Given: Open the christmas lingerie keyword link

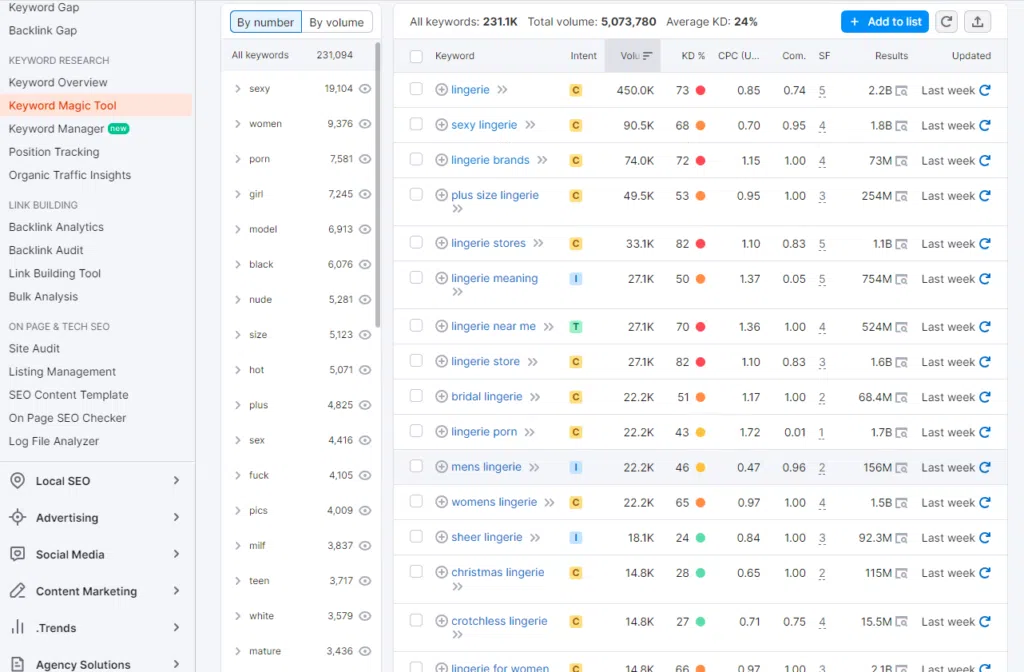Looking at the screenshot, I should [498, 572].
